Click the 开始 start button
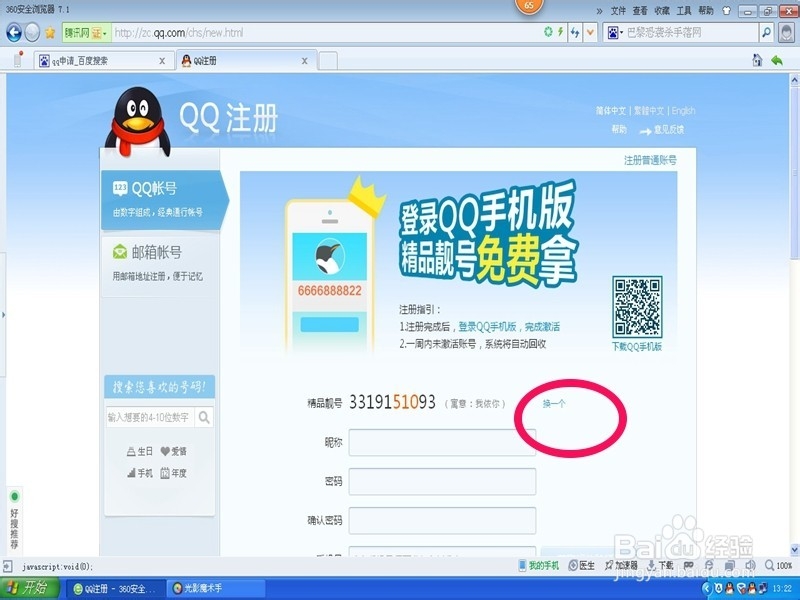The height and width of the screenshot is (600, 800). tap(30, 588)
